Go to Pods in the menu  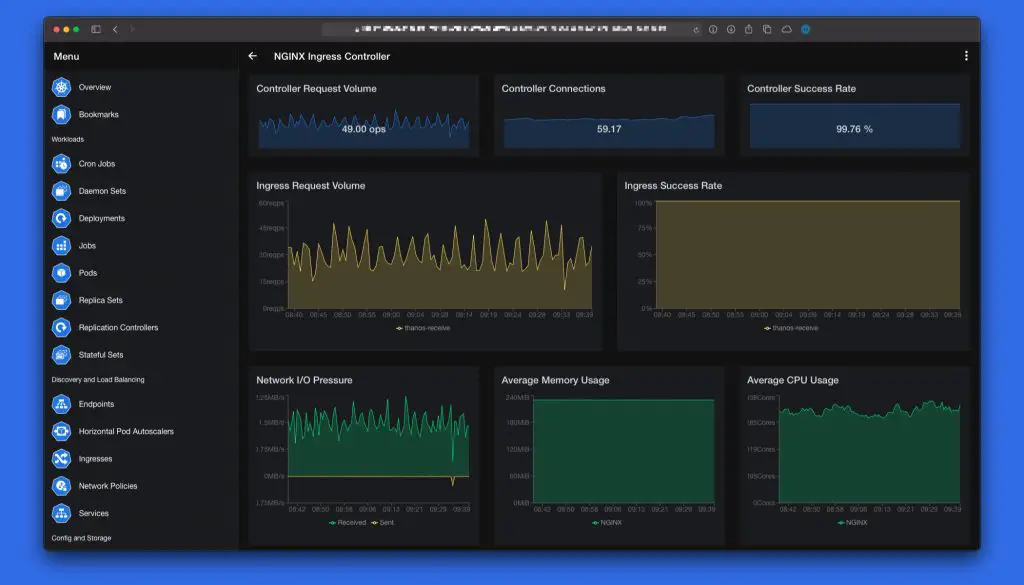[x=88, y=273]
